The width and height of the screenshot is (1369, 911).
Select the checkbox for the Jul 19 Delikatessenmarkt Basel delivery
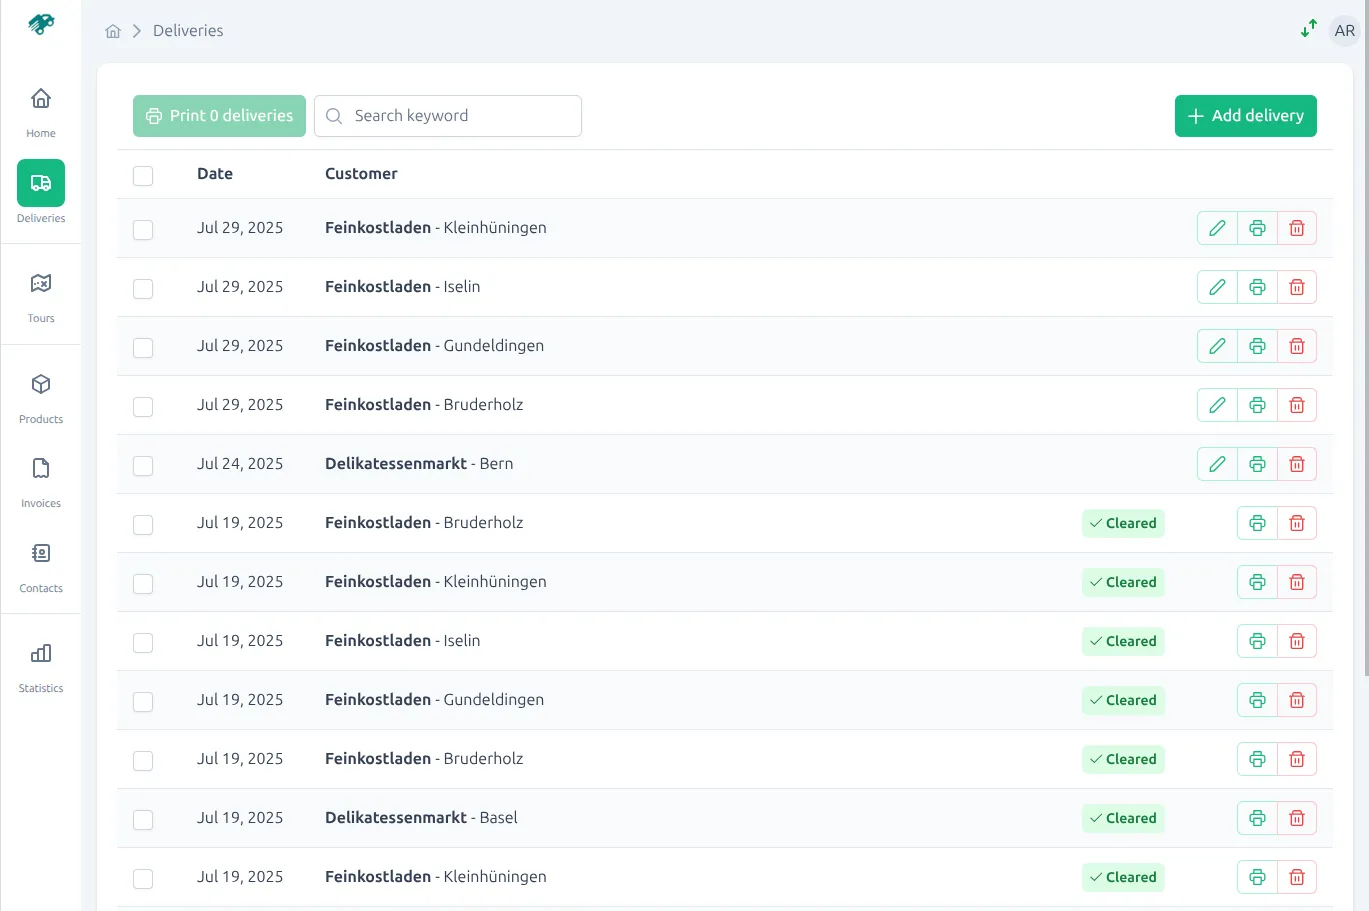(143, 819)
